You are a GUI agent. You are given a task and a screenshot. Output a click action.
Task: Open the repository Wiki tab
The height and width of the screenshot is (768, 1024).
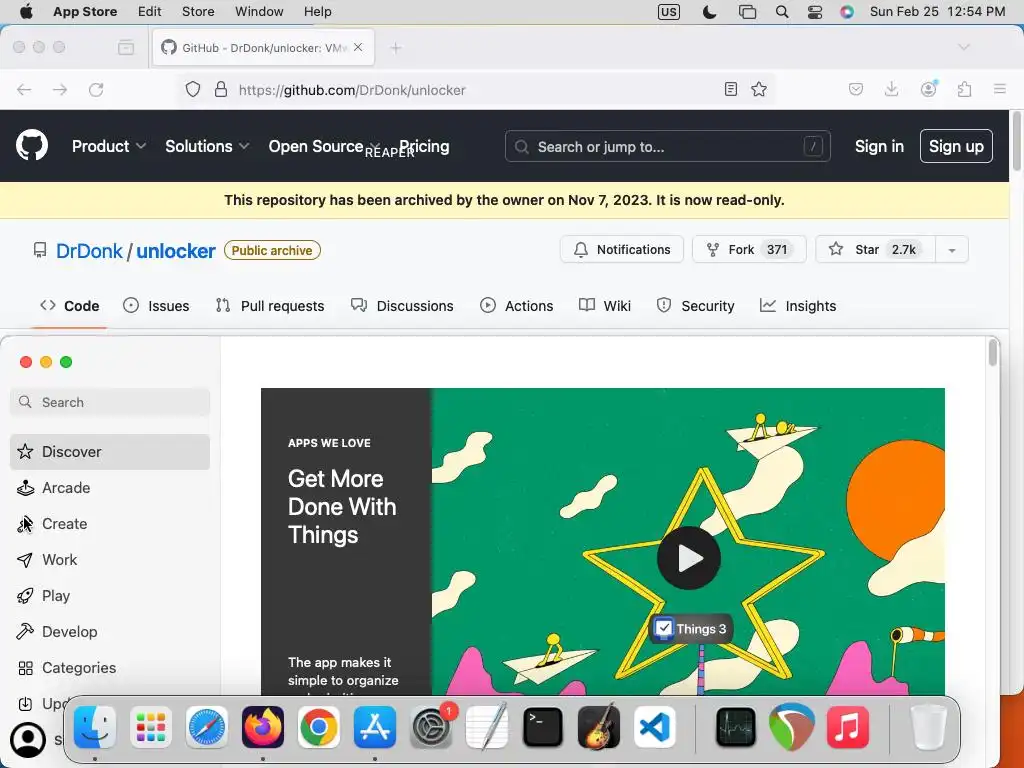(605, 306)
